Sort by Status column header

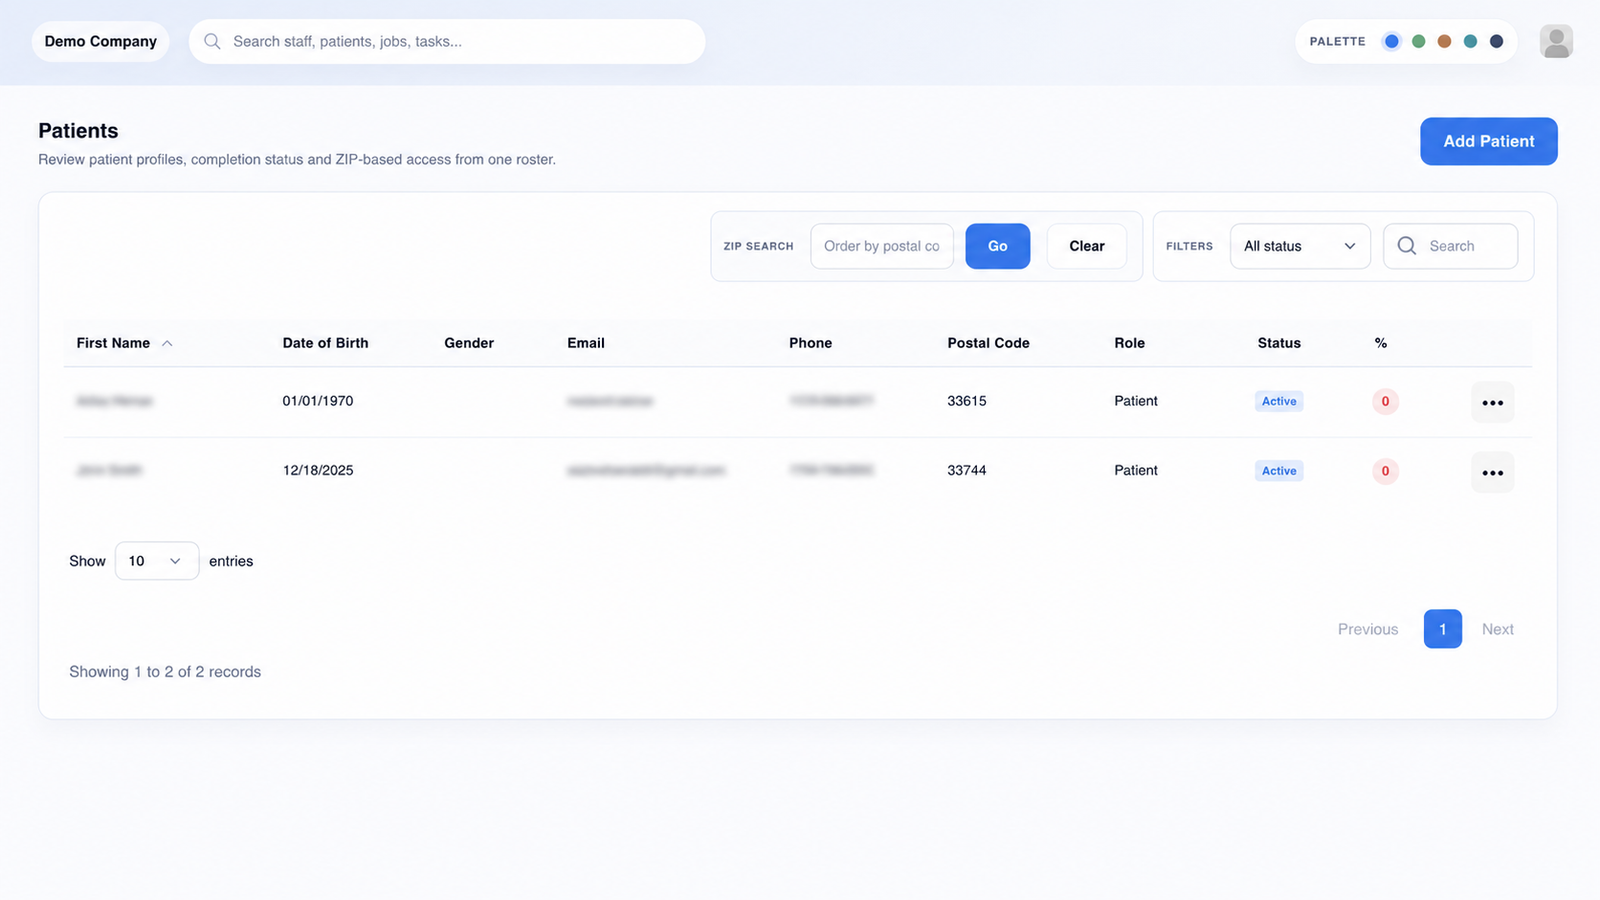pos(1279,343)
